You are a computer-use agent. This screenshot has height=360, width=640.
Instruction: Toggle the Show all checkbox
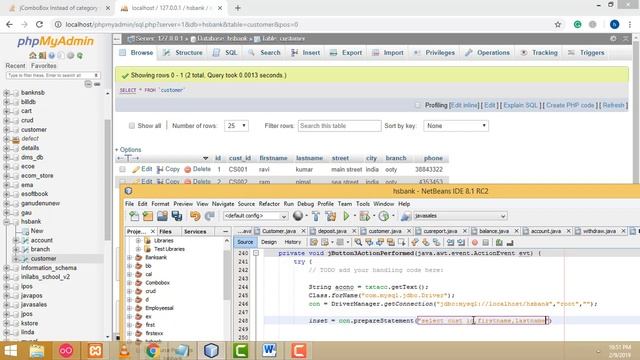131,126
